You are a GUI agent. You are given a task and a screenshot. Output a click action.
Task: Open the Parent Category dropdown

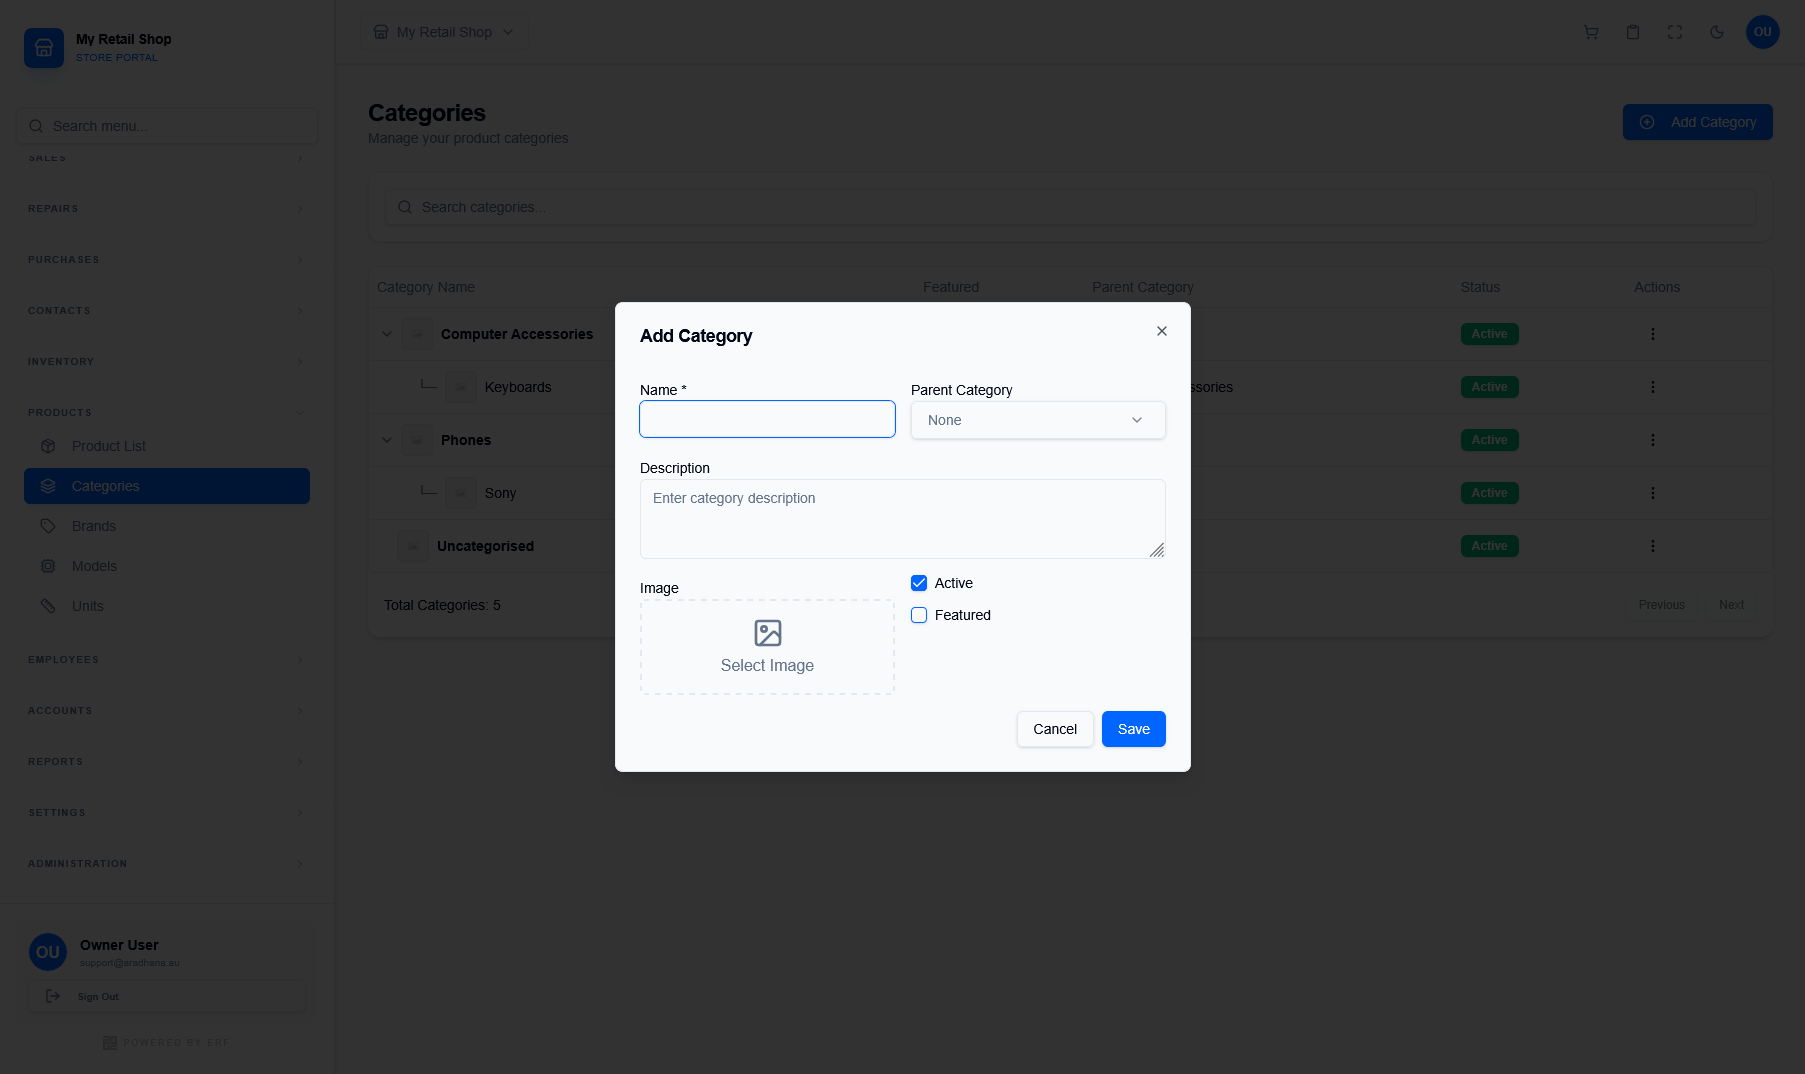[x=1038, y=420]
